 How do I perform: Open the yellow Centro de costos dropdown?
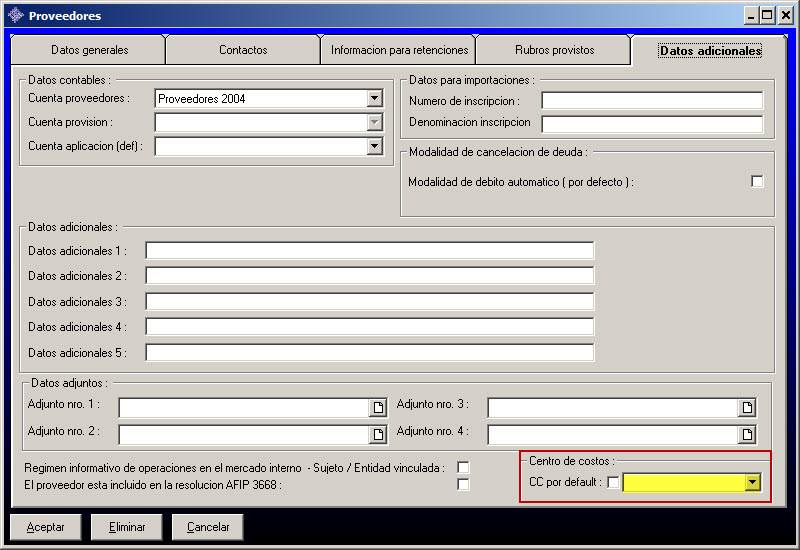[x=752, y=483]
